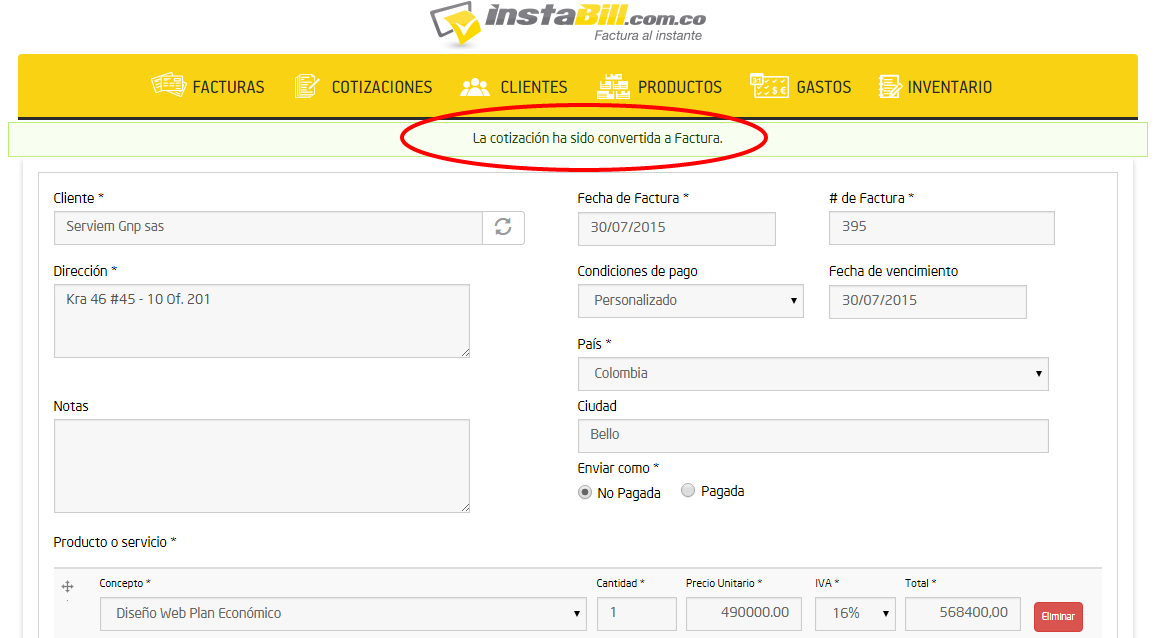Click the Productos boxes icon
The height and width of the screenshot is (638, 1155).
(x=612, y=86)
